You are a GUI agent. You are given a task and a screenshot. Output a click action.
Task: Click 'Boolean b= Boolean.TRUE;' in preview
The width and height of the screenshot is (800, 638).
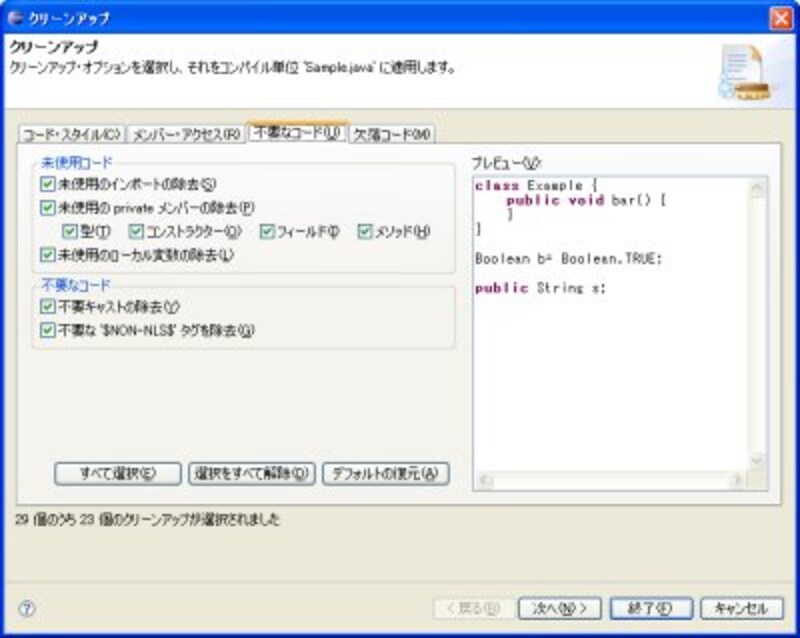pyautogui.click(x=568, y=259)
